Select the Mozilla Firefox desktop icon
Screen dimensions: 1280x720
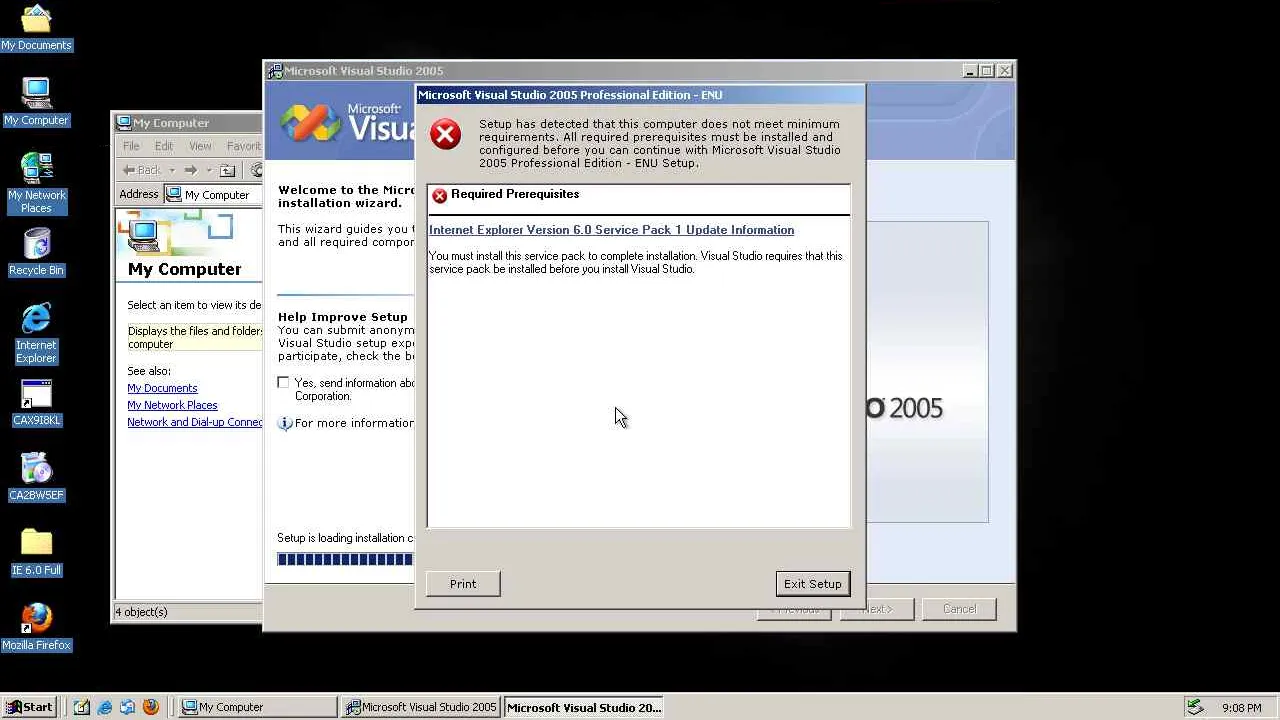[x=36, y=627]
